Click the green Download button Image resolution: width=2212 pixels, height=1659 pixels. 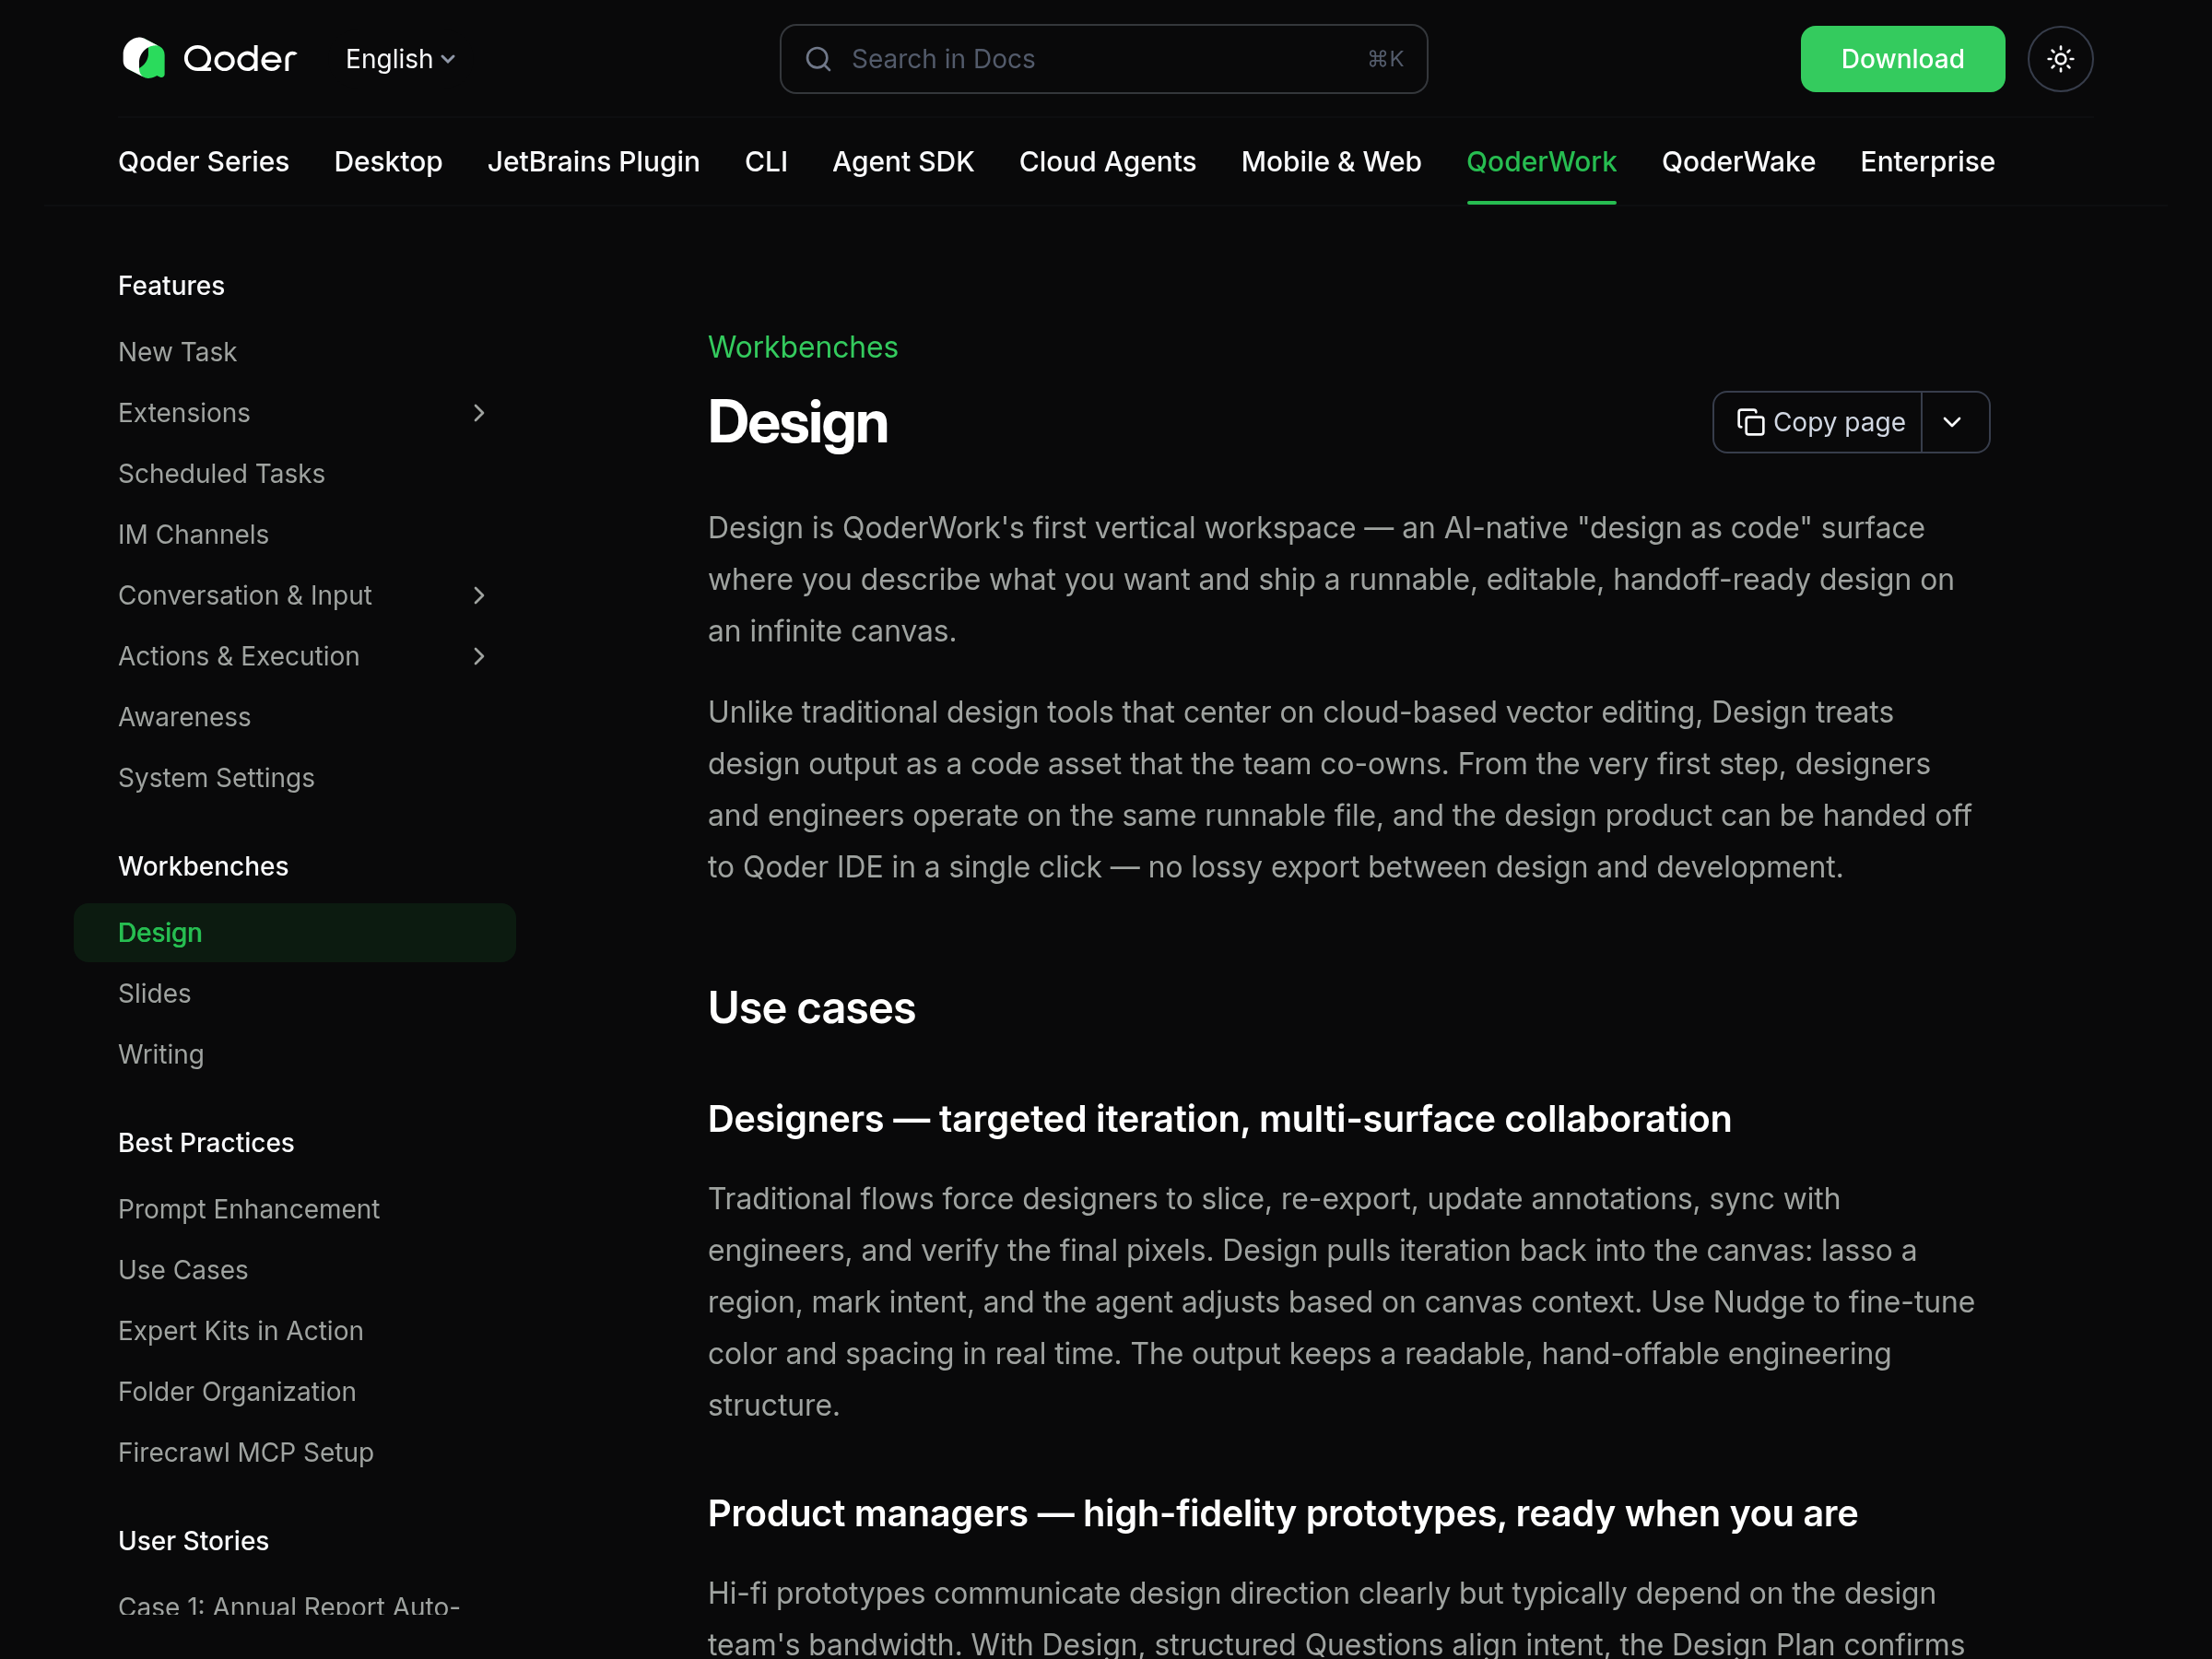(x=1902, y=59)
